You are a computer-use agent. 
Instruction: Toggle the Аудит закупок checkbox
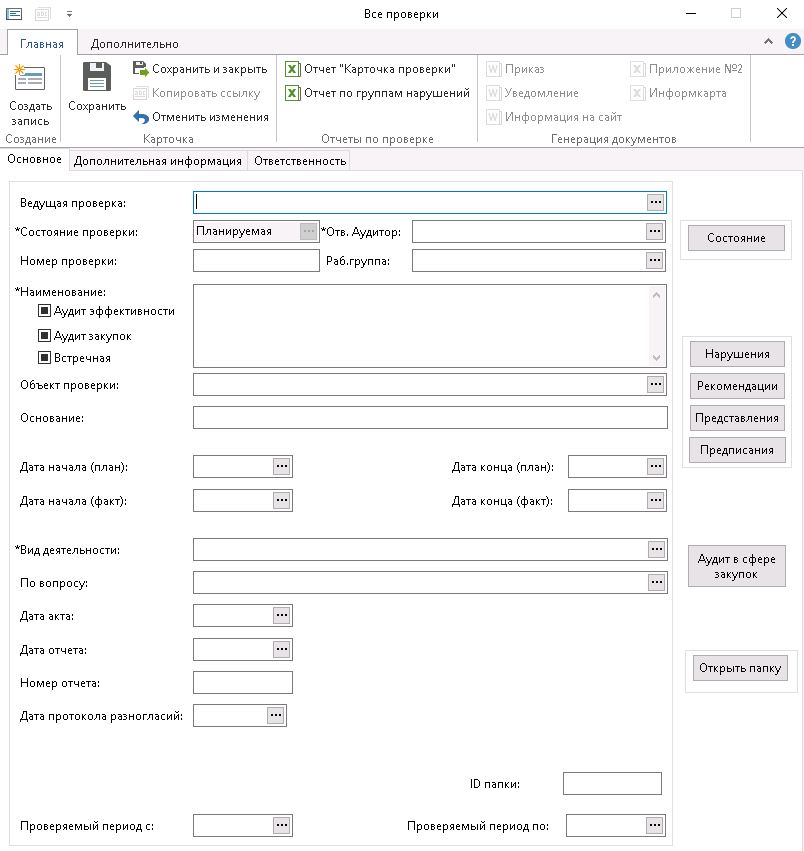coord(45,335)
